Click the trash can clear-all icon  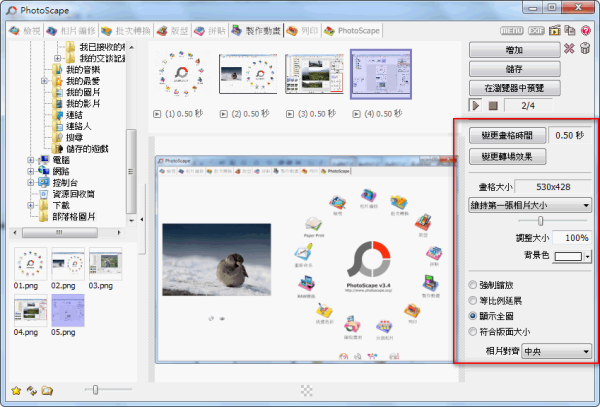tap(586, 49)
